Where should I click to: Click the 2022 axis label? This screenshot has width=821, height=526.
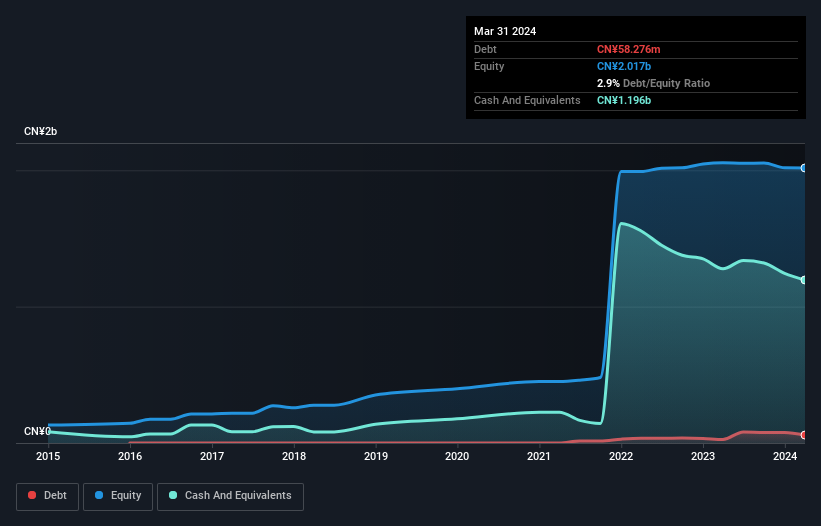coord(621,456)
